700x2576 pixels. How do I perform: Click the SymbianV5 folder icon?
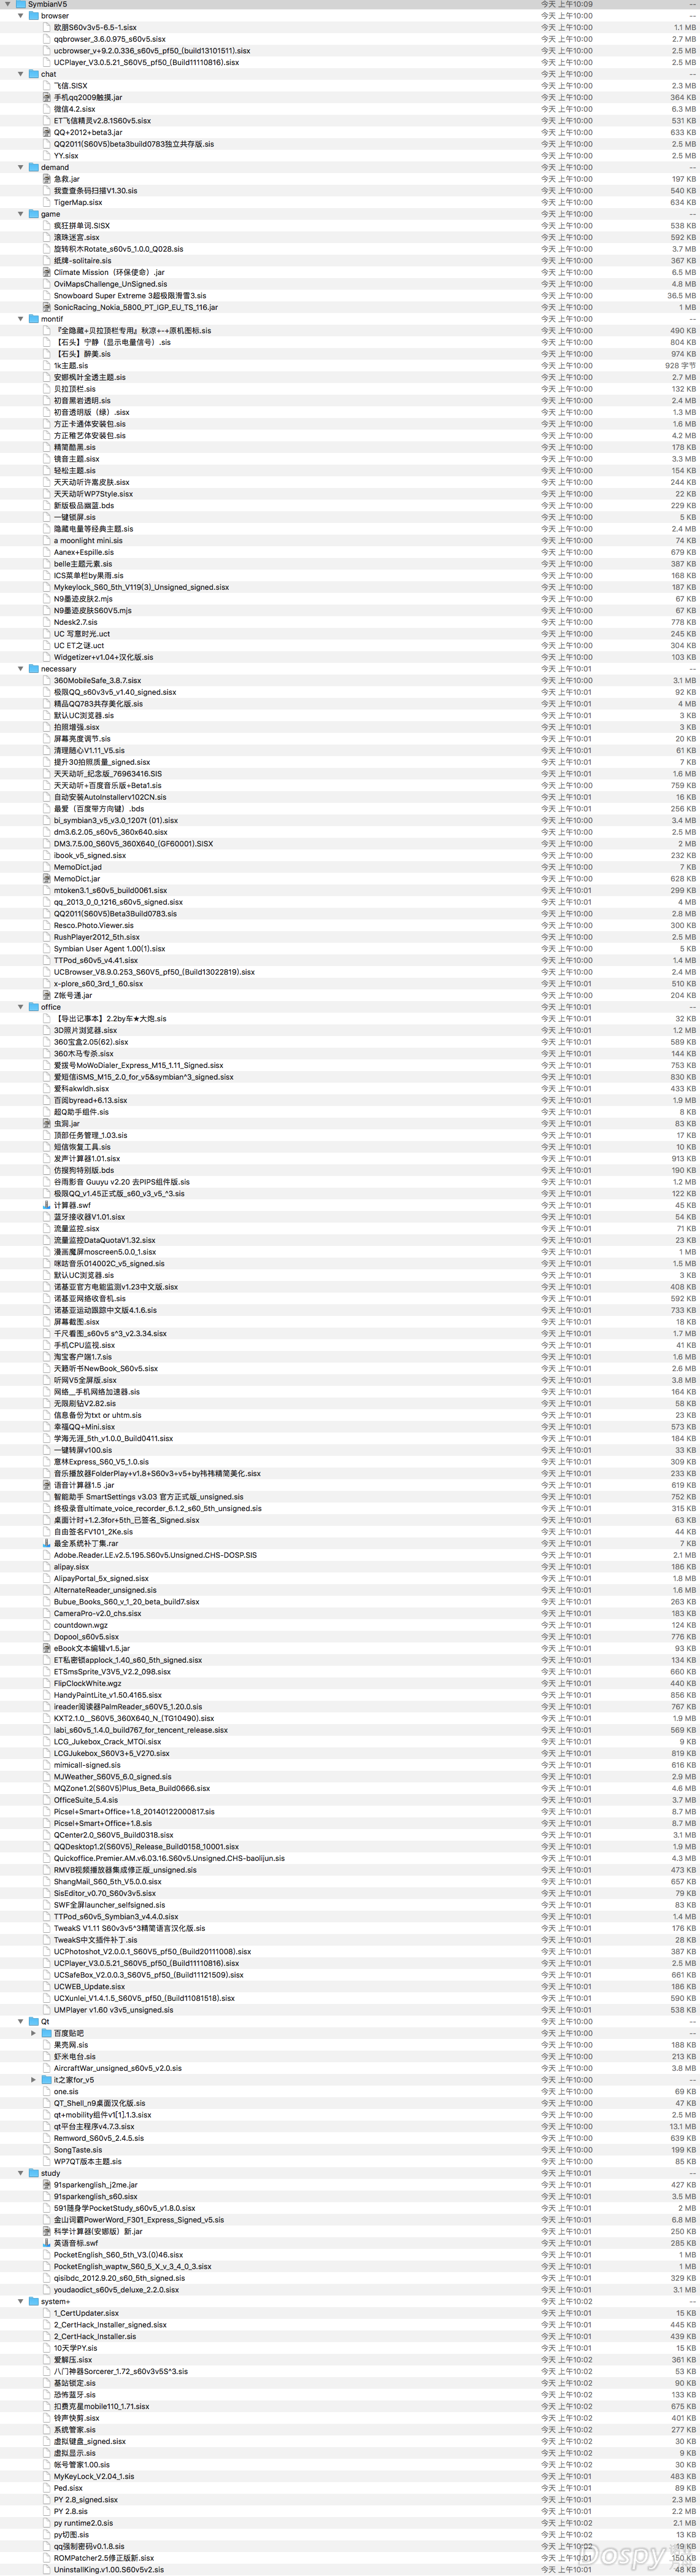pyautogui.click(x=21, y=4)
